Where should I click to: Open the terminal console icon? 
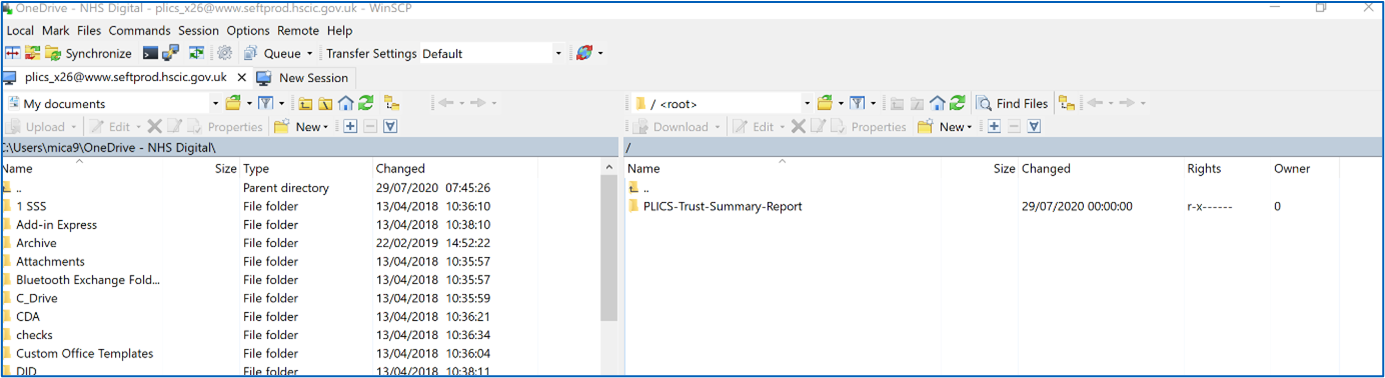pos(150,53)
